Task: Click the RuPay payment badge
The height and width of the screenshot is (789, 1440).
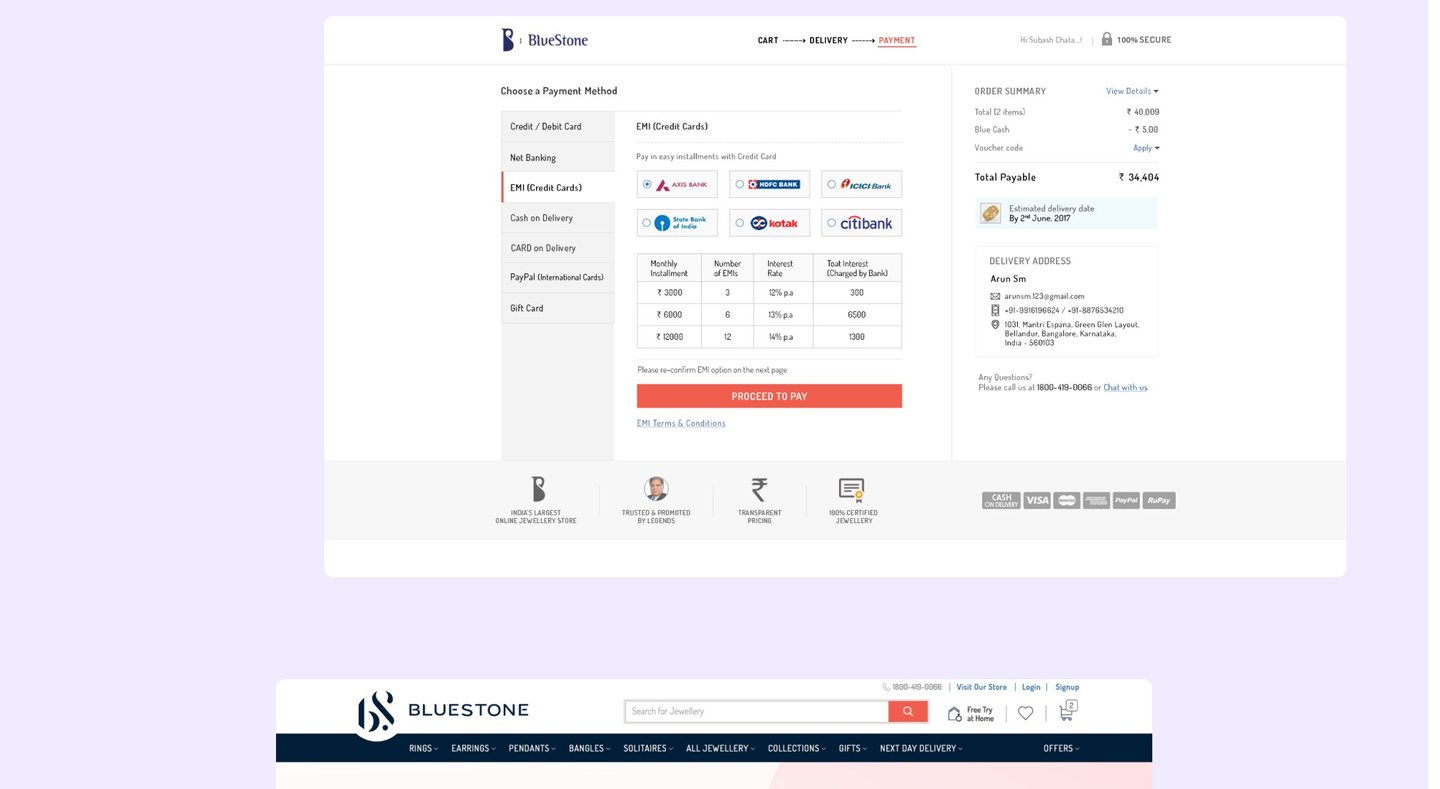Action: coord(1159,500)
